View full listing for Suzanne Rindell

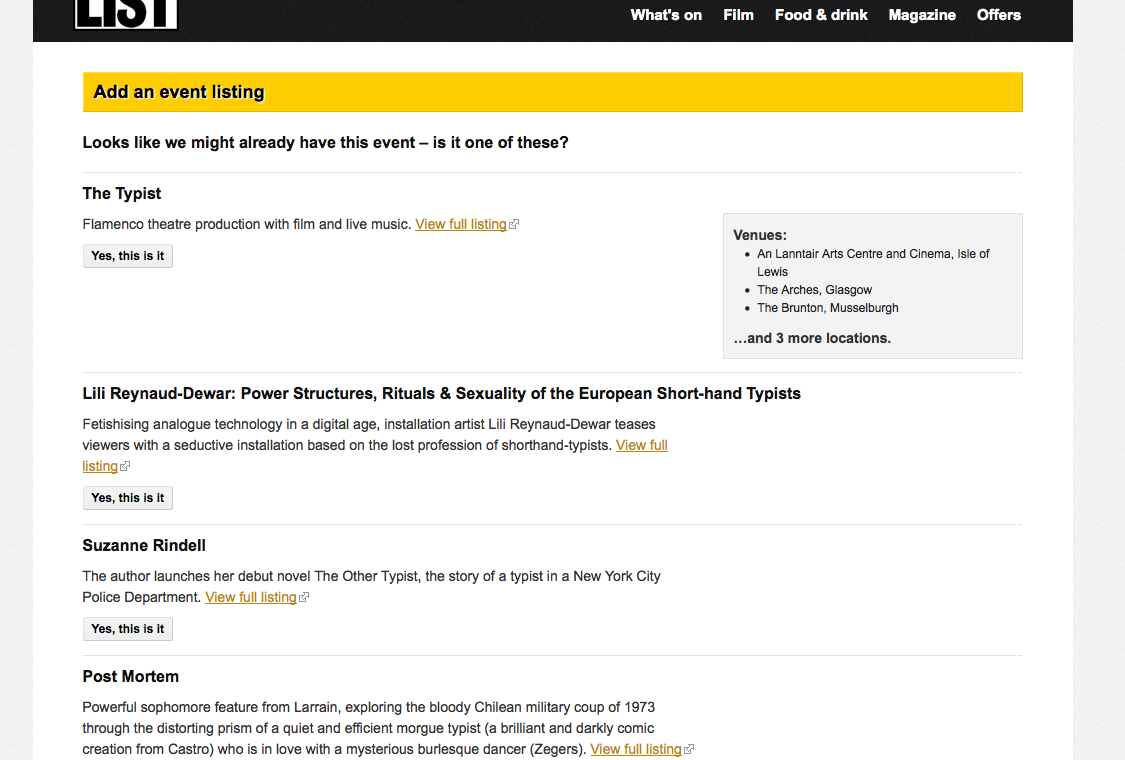250,598
